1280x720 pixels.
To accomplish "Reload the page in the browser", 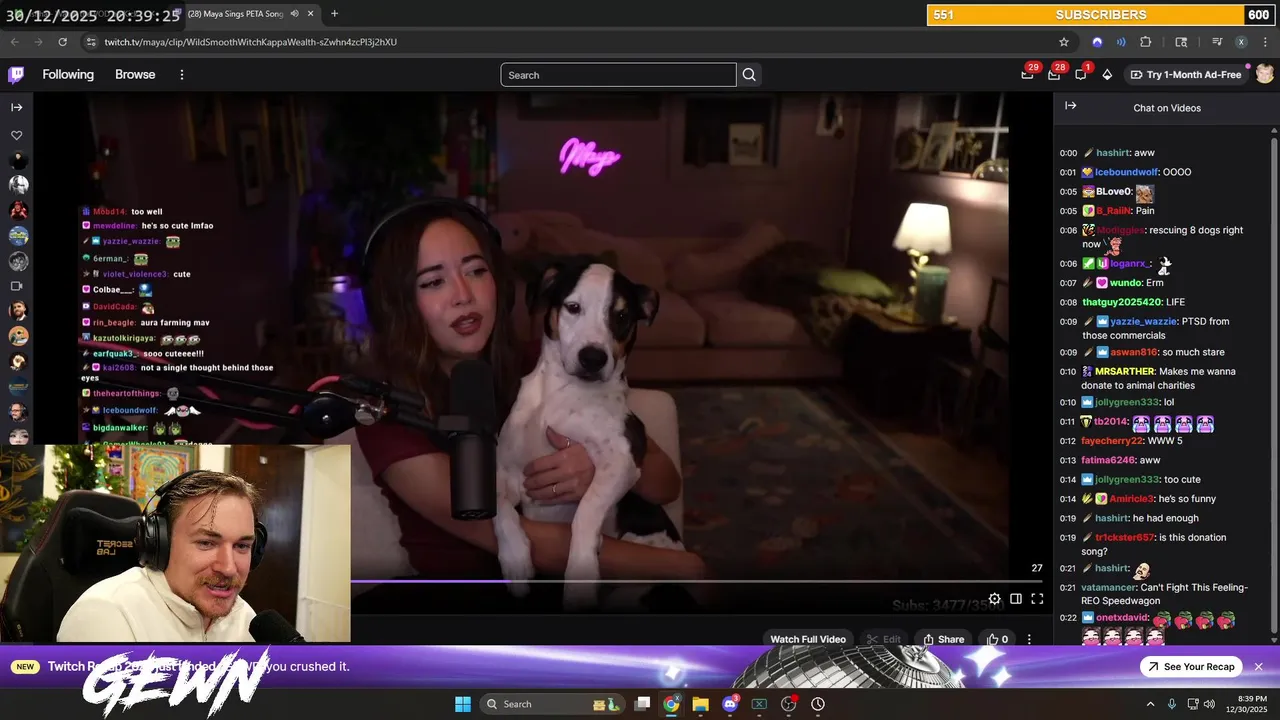I will pyautogui.click(x=62, y=42).
